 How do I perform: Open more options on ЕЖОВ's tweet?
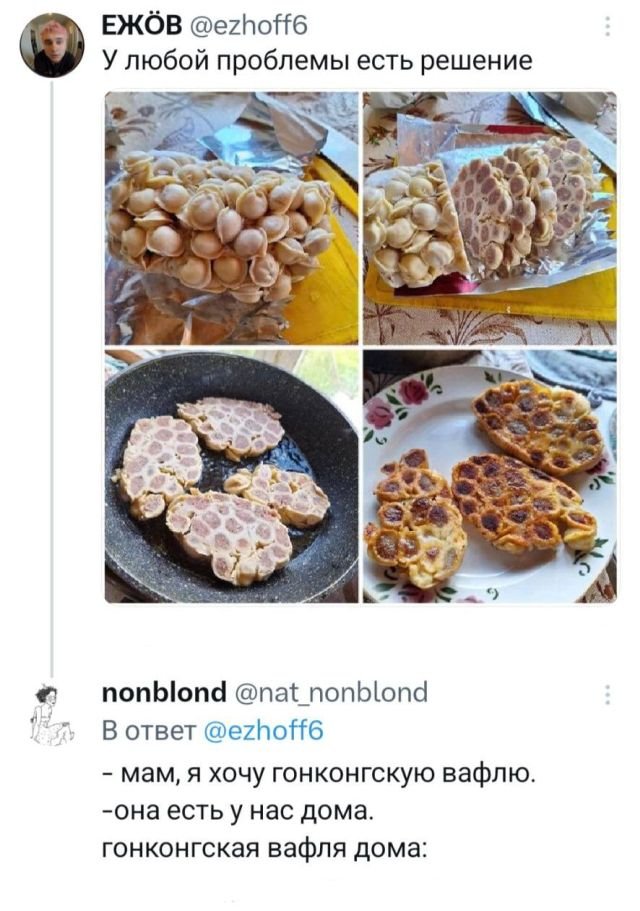click(608, 28)
